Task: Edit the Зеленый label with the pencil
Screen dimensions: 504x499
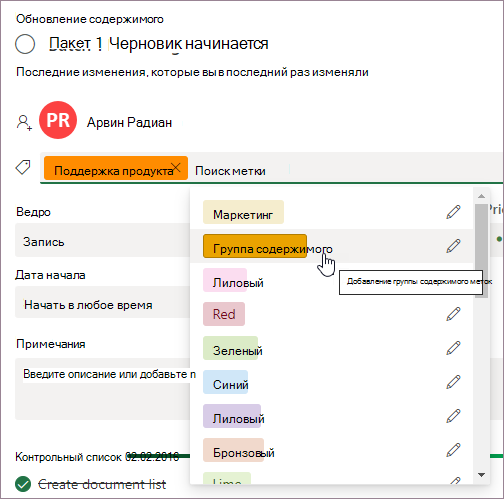Action: tap(453, 348)
